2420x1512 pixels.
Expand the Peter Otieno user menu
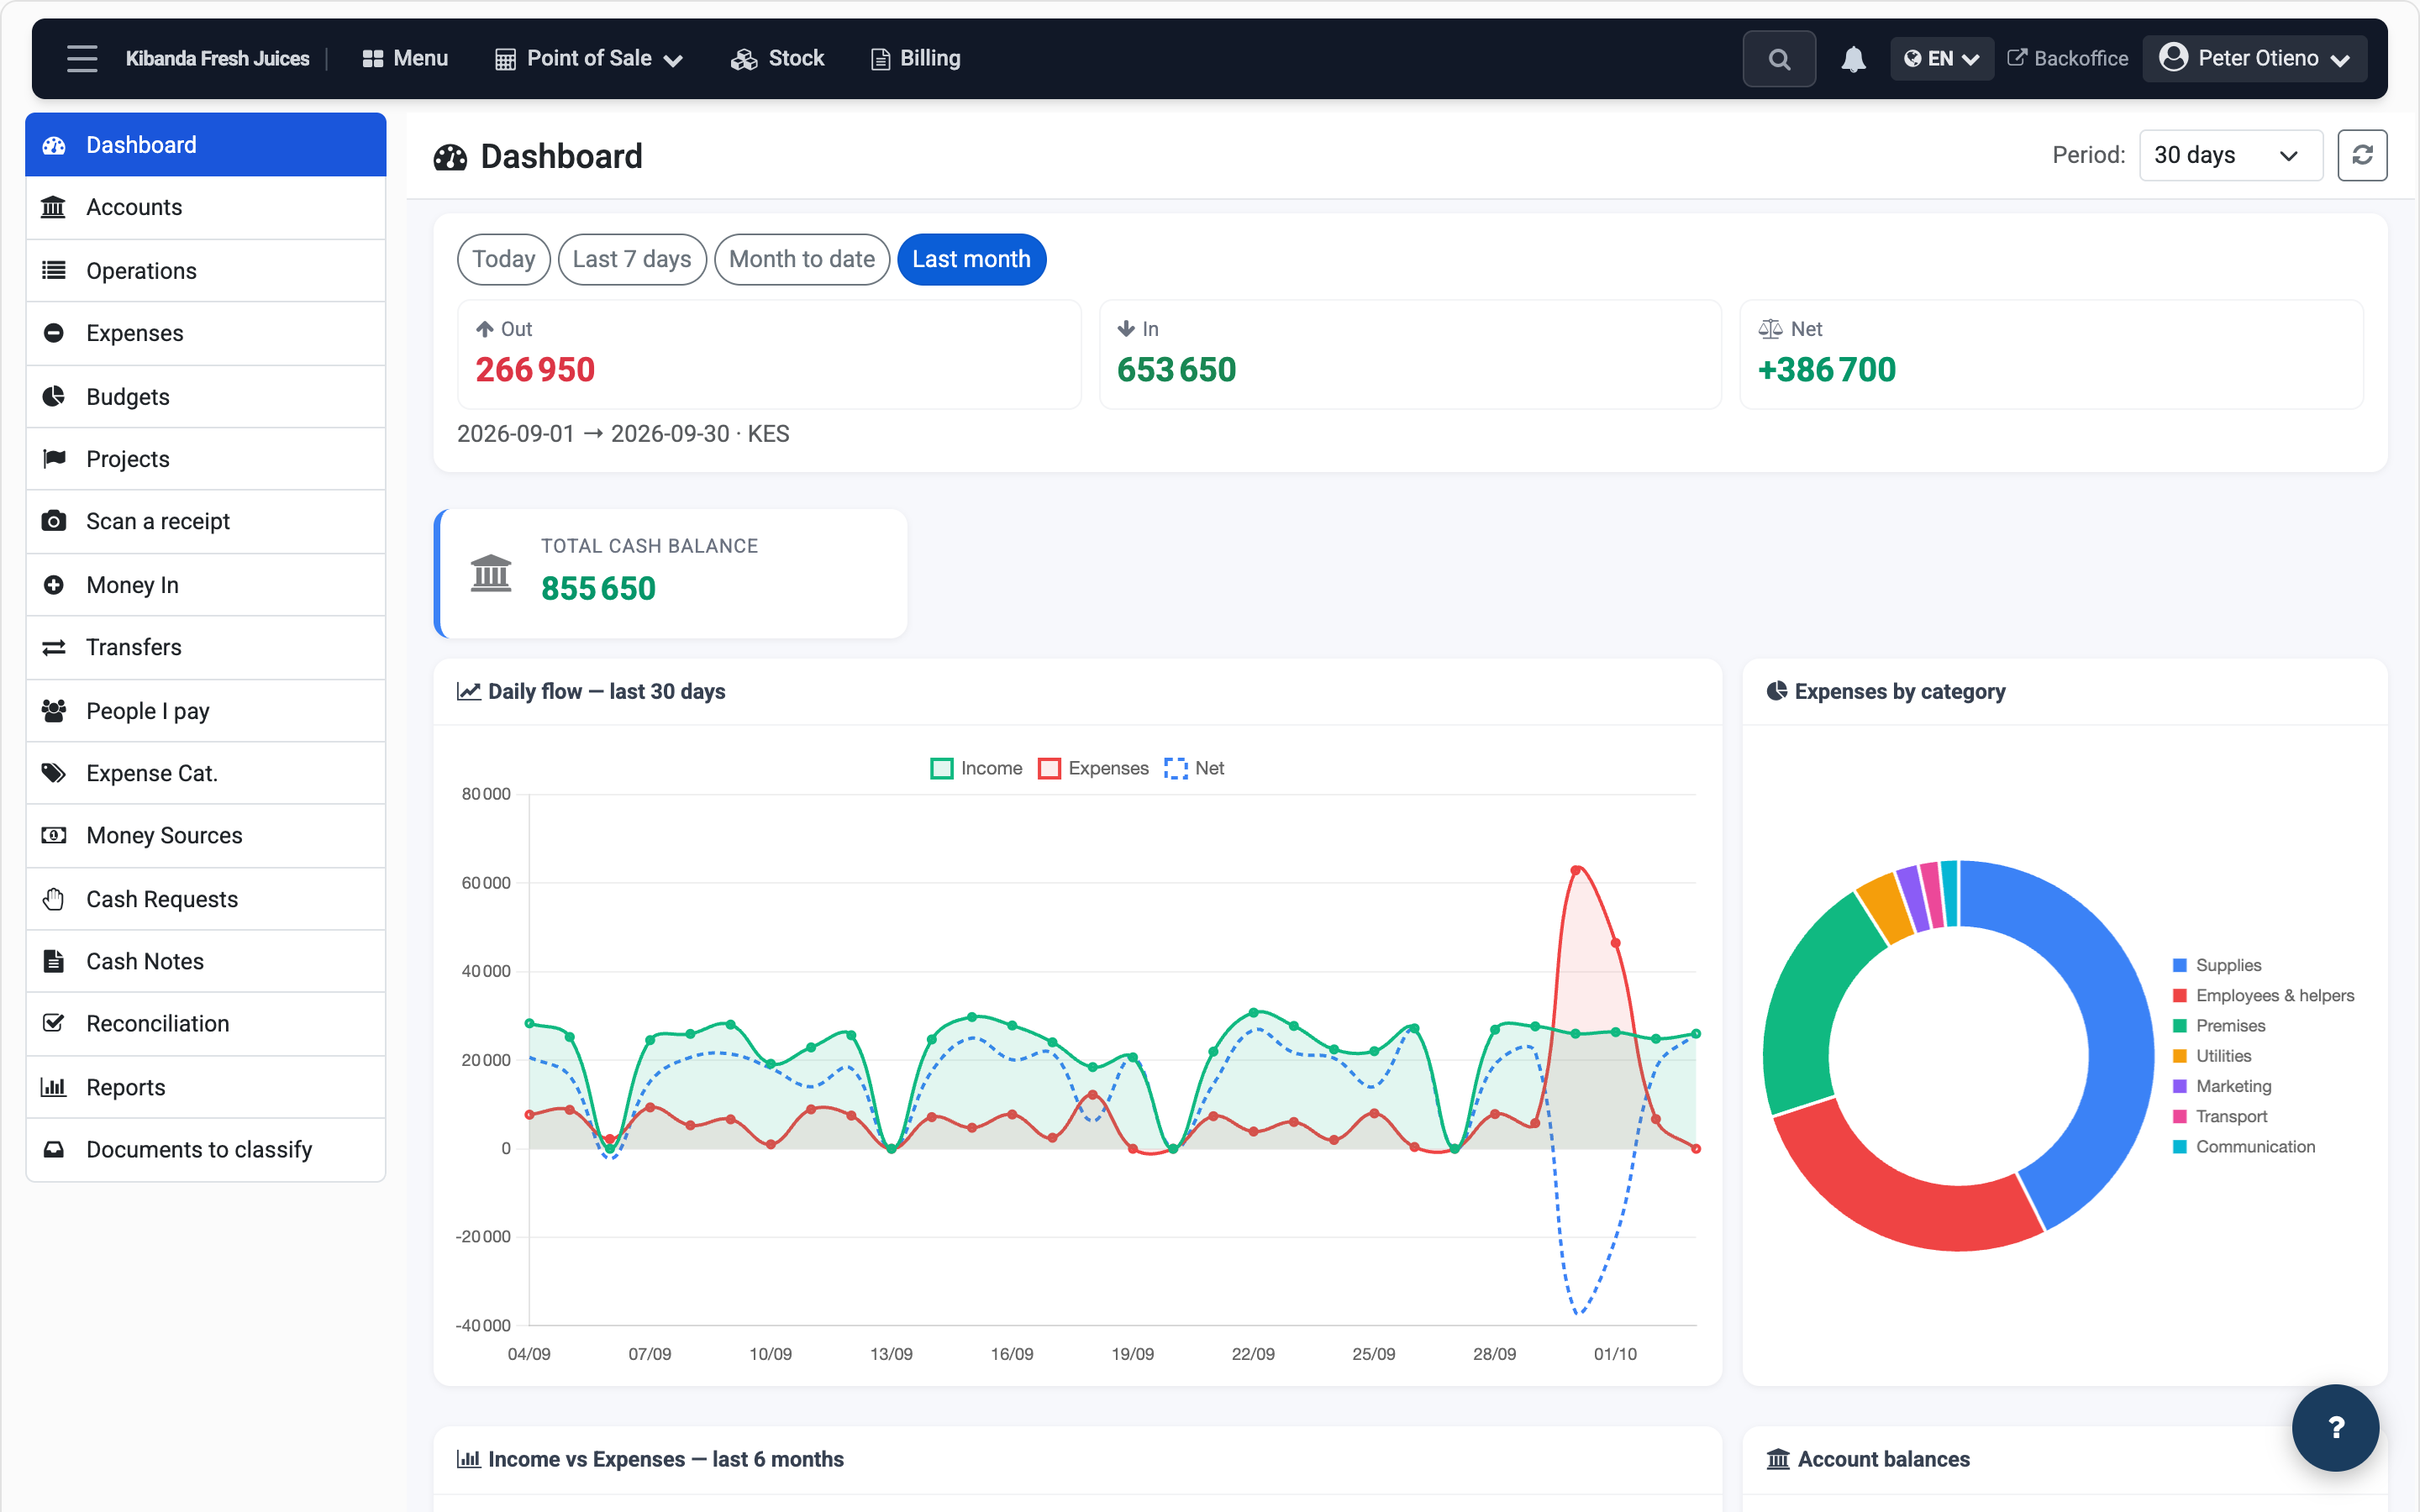point(2254,59)
